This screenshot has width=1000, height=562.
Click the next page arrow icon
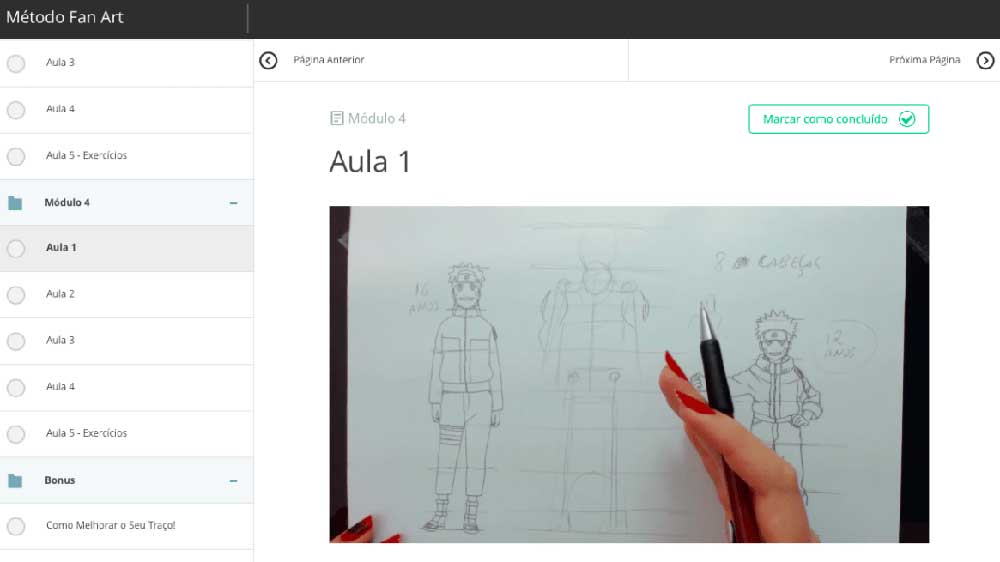tap(985, 61)
